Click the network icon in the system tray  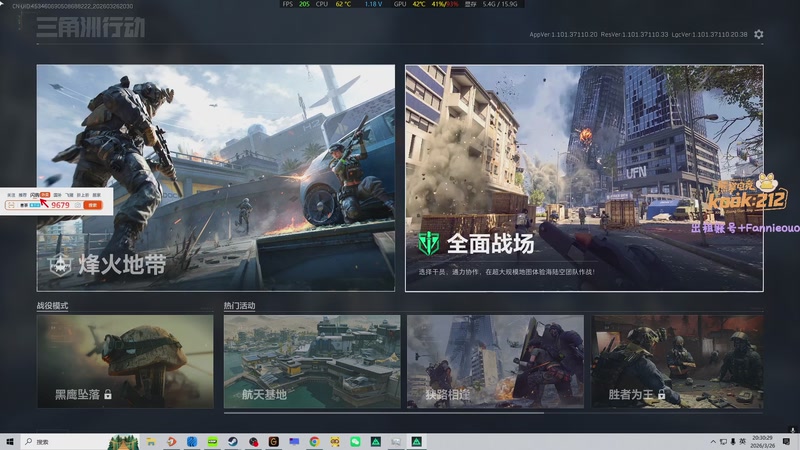(x=723, y=442)
